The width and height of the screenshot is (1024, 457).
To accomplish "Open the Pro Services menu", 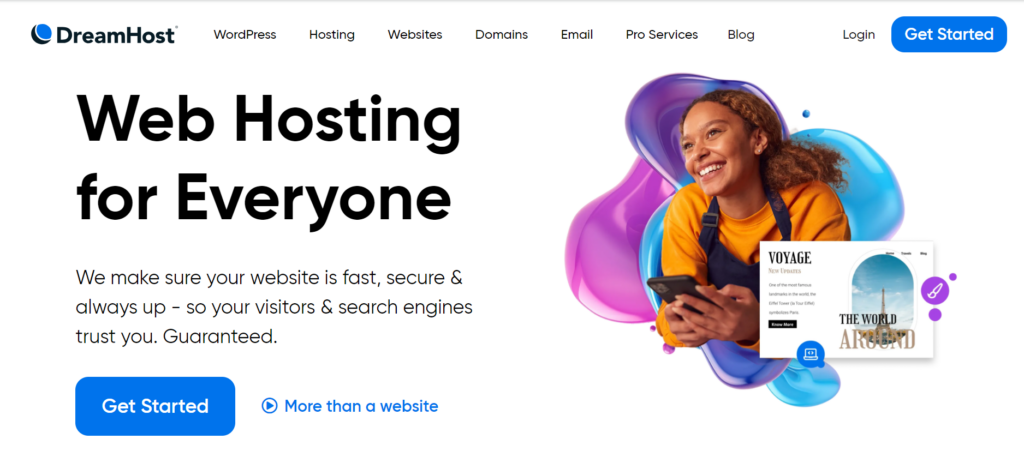I will click(x=662, y=35).
